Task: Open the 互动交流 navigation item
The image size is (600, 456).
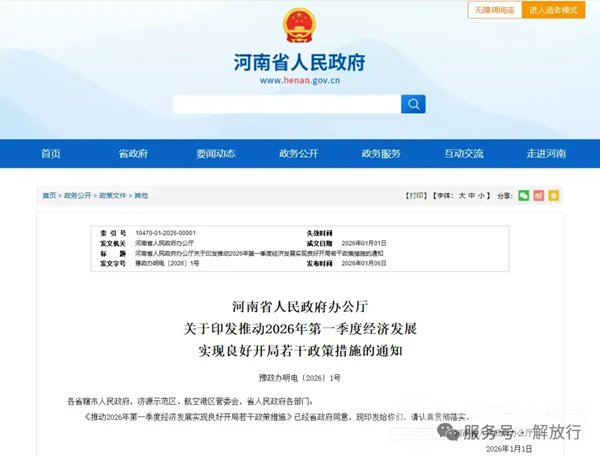Action: click(464, 154)
